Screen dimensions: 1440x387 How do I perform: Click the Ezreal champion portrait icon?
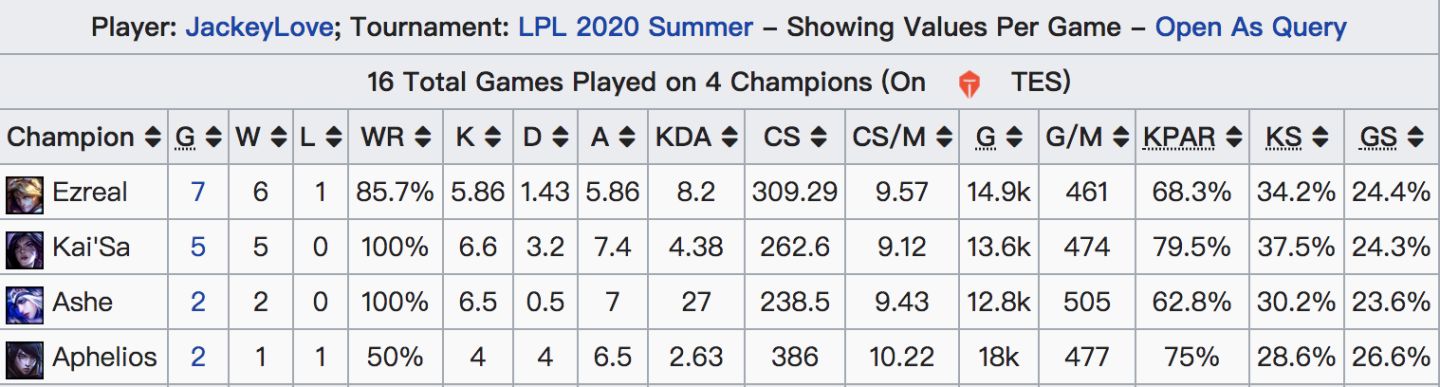point(25,192)
